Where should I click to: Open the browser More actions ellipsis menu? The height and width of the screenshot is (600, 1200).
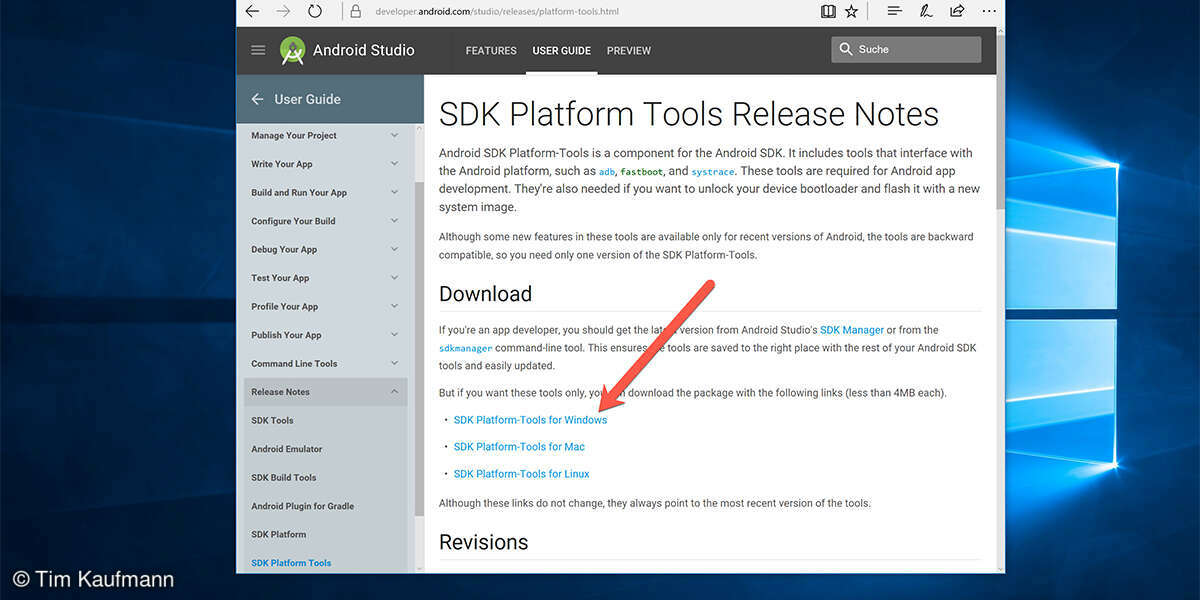(988, 12)
